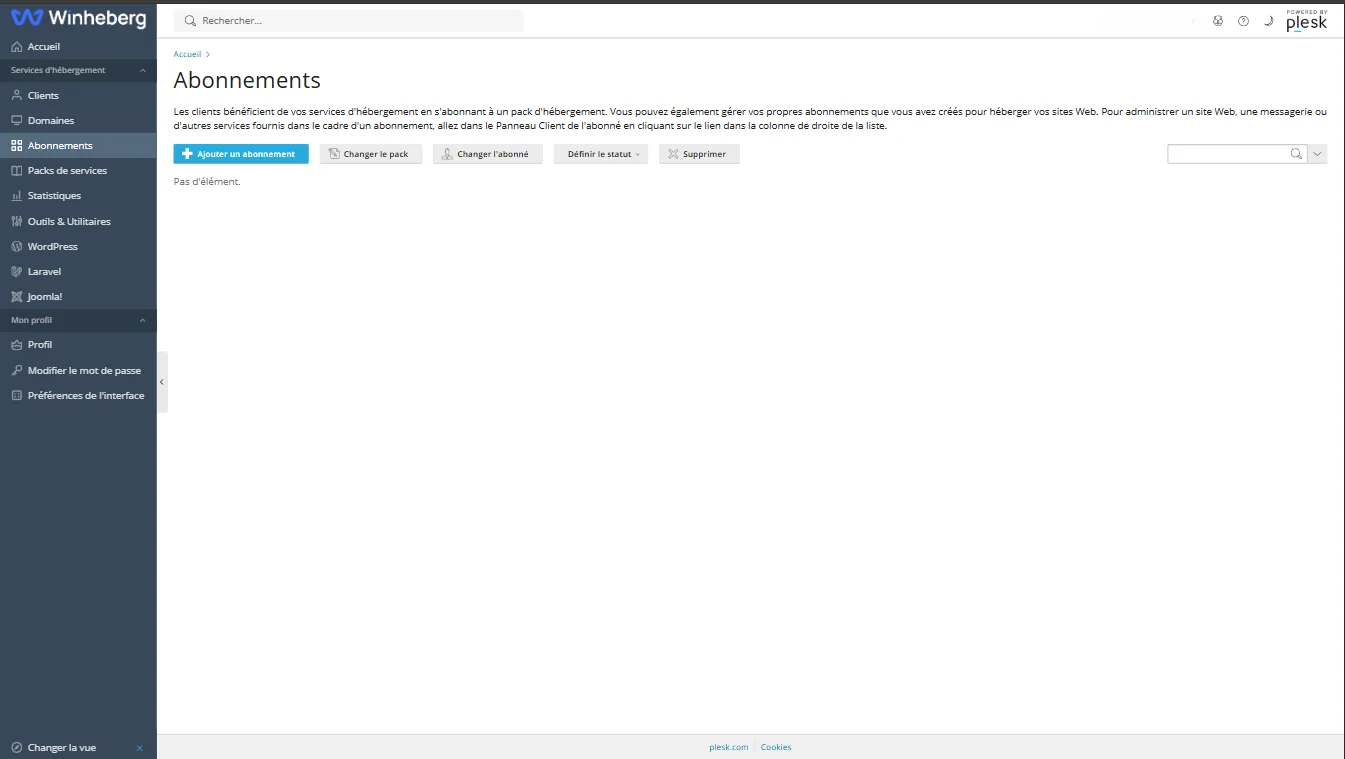Collapse the Services d'hébergement section
The height and width of the screenshot is (759, 1345).
pos(78,70)
